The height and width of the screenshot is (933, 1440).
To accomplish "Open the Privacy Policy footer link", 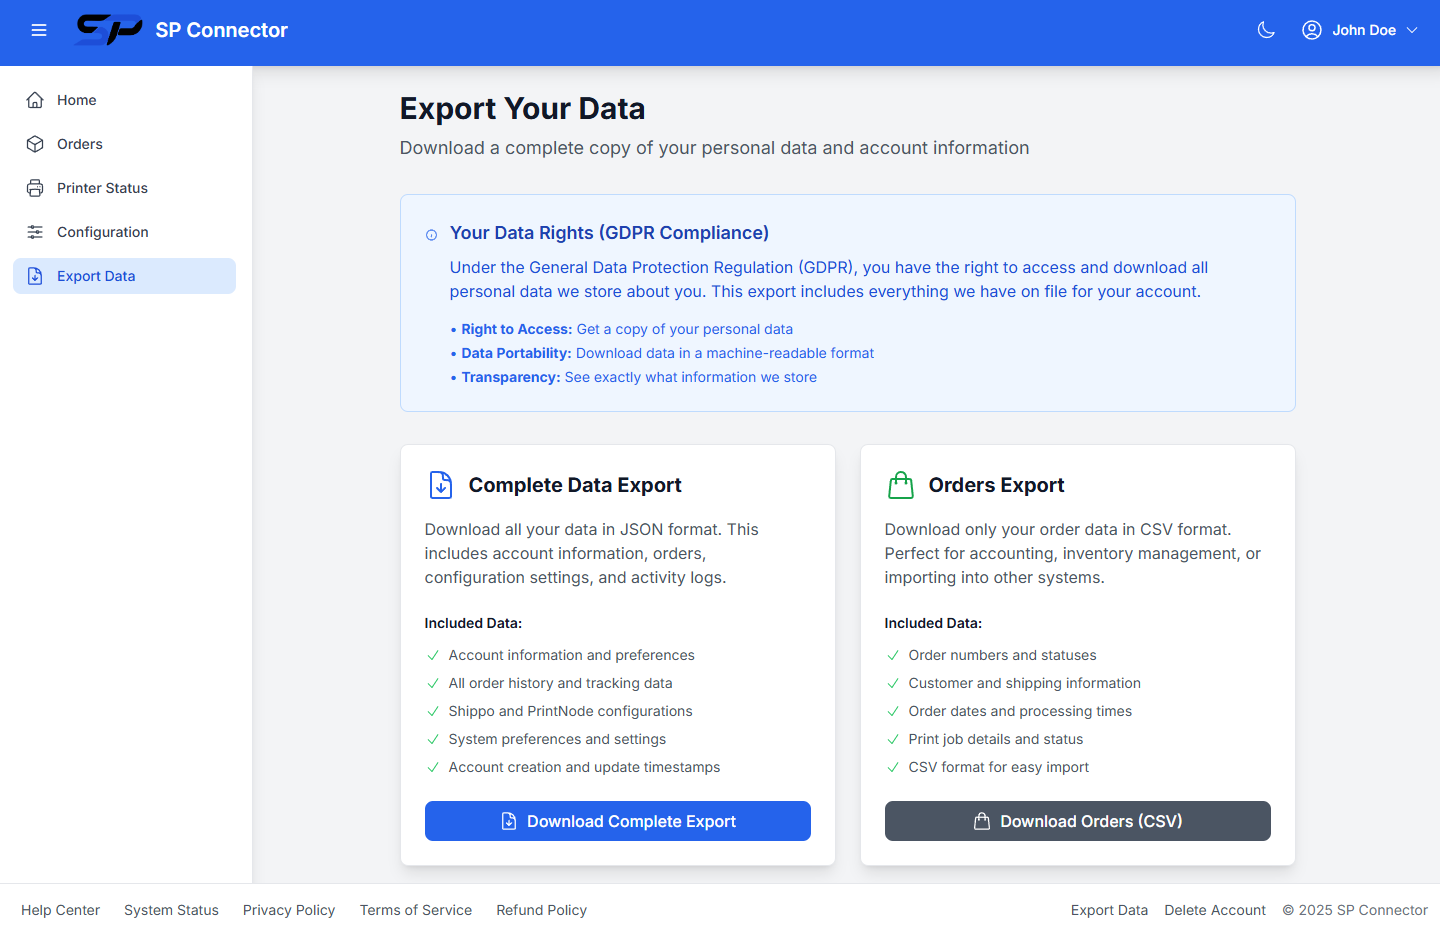I will pos(289,910).
